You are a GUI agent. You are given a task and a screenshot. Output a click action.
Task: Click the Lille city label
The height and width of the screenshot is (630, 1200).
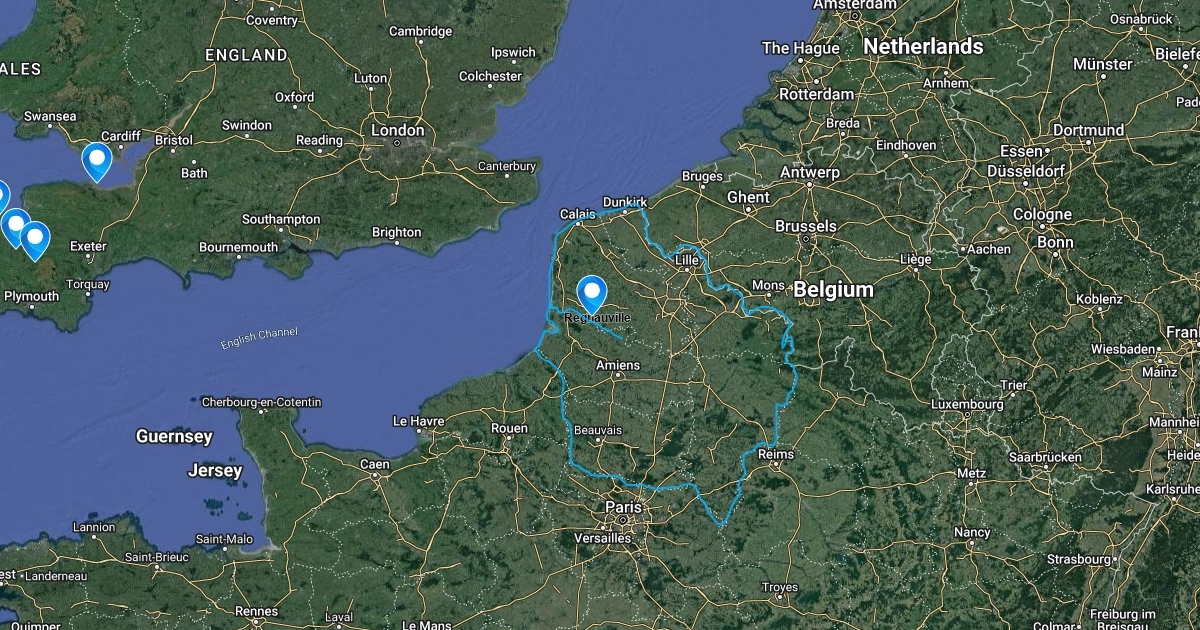coord(687,260)
